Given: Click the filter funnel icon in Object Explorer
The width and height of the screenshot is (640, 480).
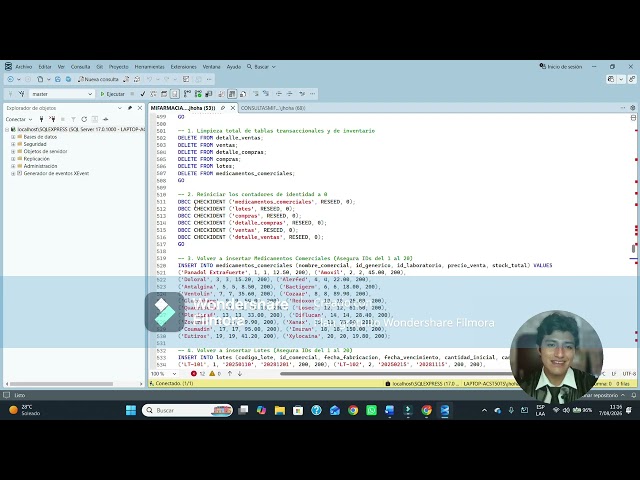Looking at the screenshot, I should point(73,119).
